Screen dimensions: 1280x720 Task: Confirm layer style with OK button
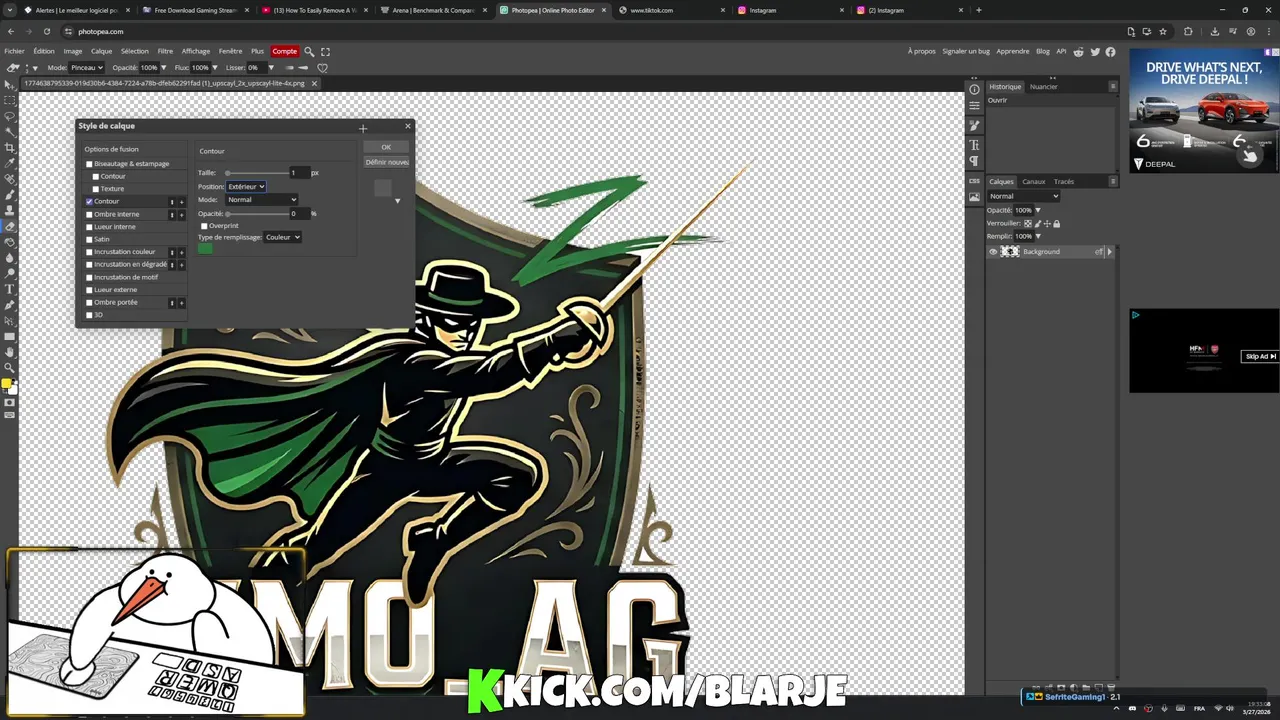click(x=386, y=147)
